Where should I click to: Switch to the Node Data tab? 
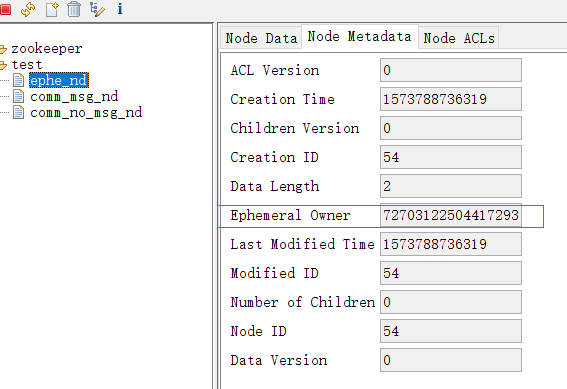click(x=261, y=38)
